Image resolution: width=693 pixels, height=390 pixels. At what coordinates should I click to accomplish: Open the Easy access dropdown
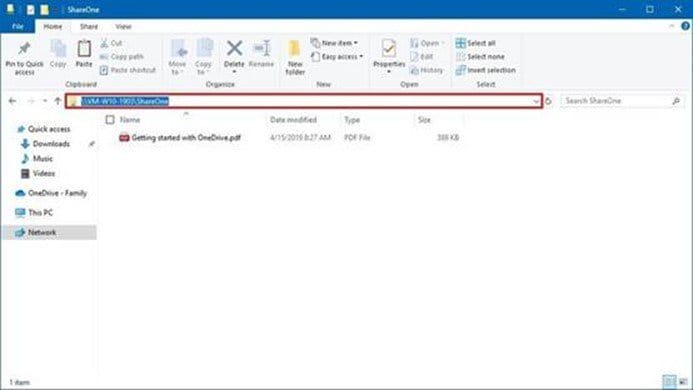[337, 57]
